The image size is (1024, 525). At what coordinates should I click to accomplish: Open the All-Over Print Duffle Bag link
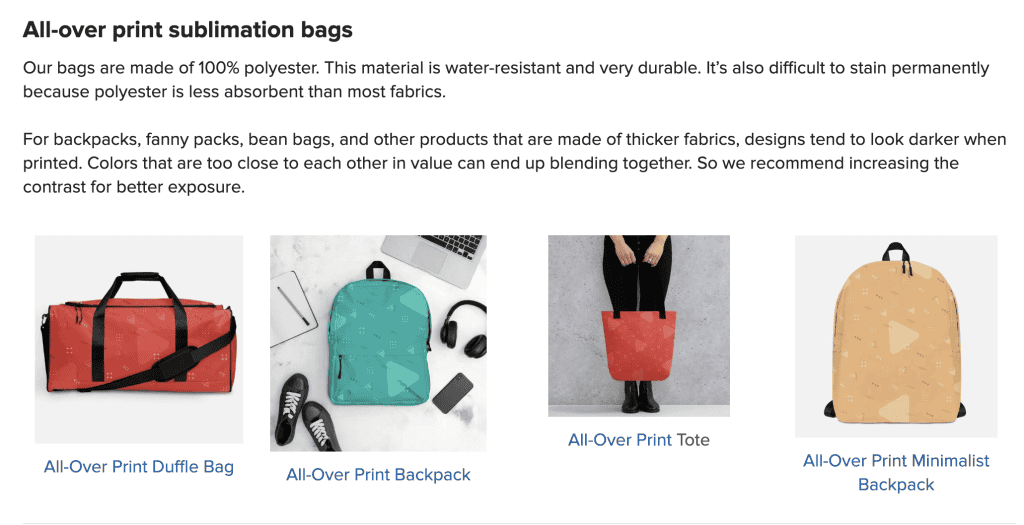(x=138, y=467)
